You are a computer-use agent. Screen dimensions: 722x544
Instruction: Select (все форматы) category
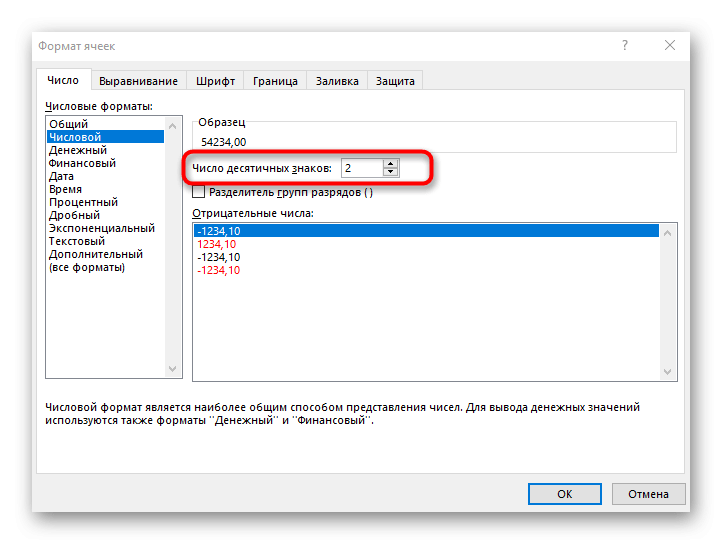pyautogui.click(x=105, y=267)
